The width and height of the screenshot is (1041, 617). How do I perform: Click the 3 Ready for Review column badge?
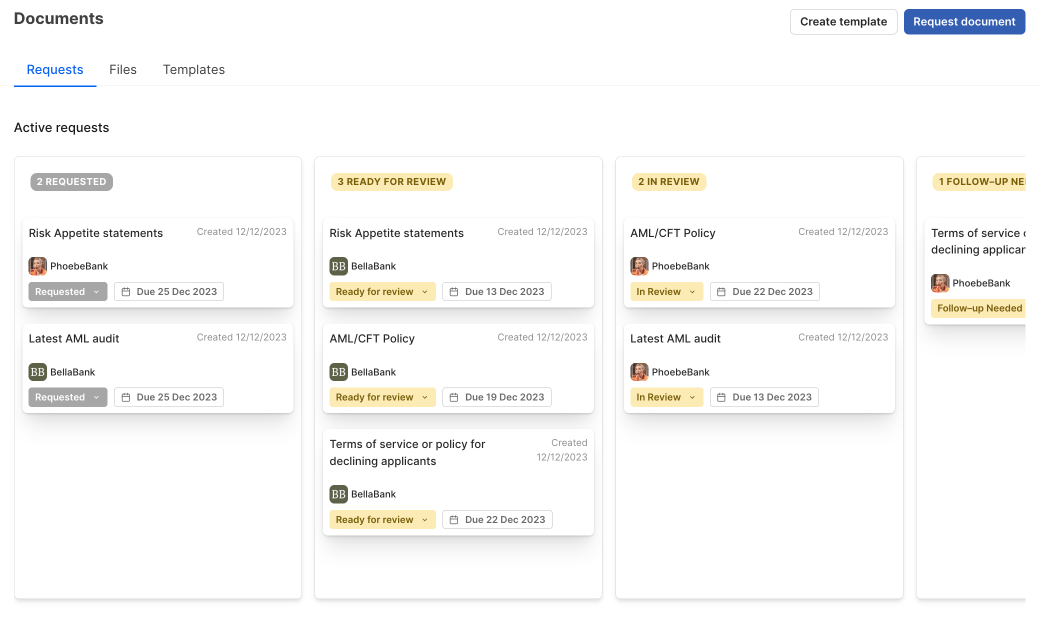[392, 182]
